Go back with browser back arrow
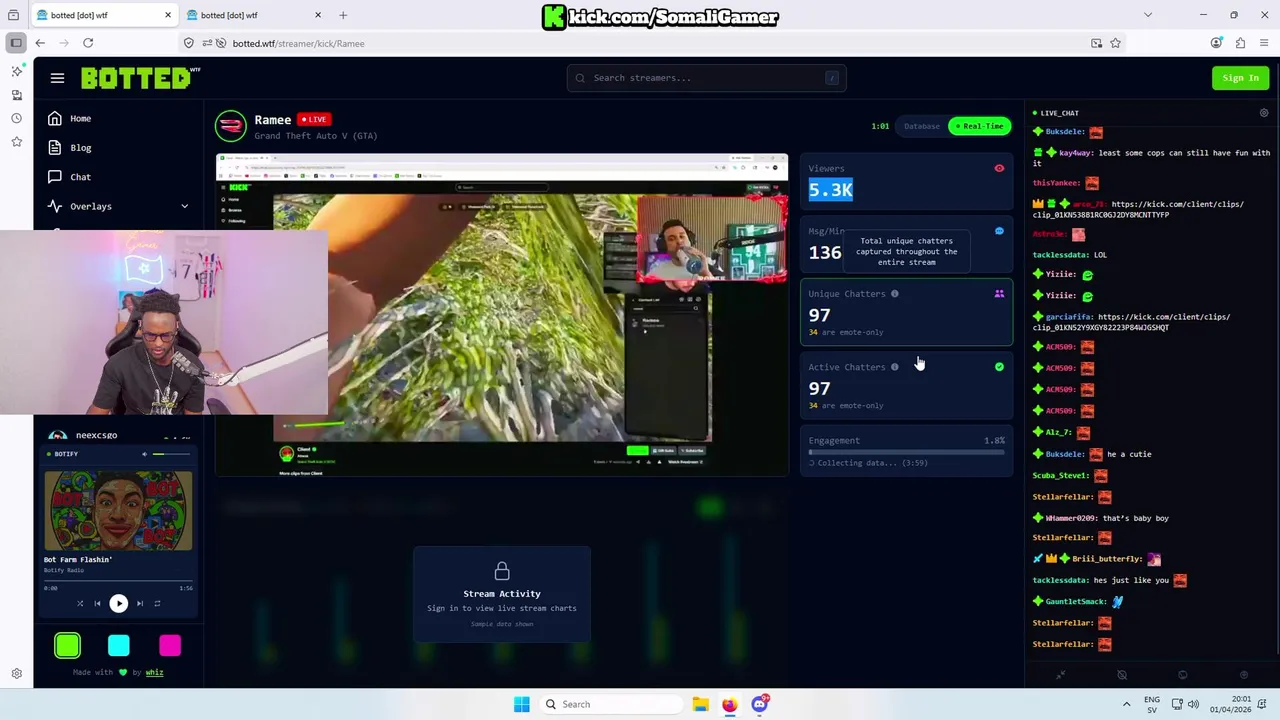This screenshot has width=1280, height=720. 40,43
